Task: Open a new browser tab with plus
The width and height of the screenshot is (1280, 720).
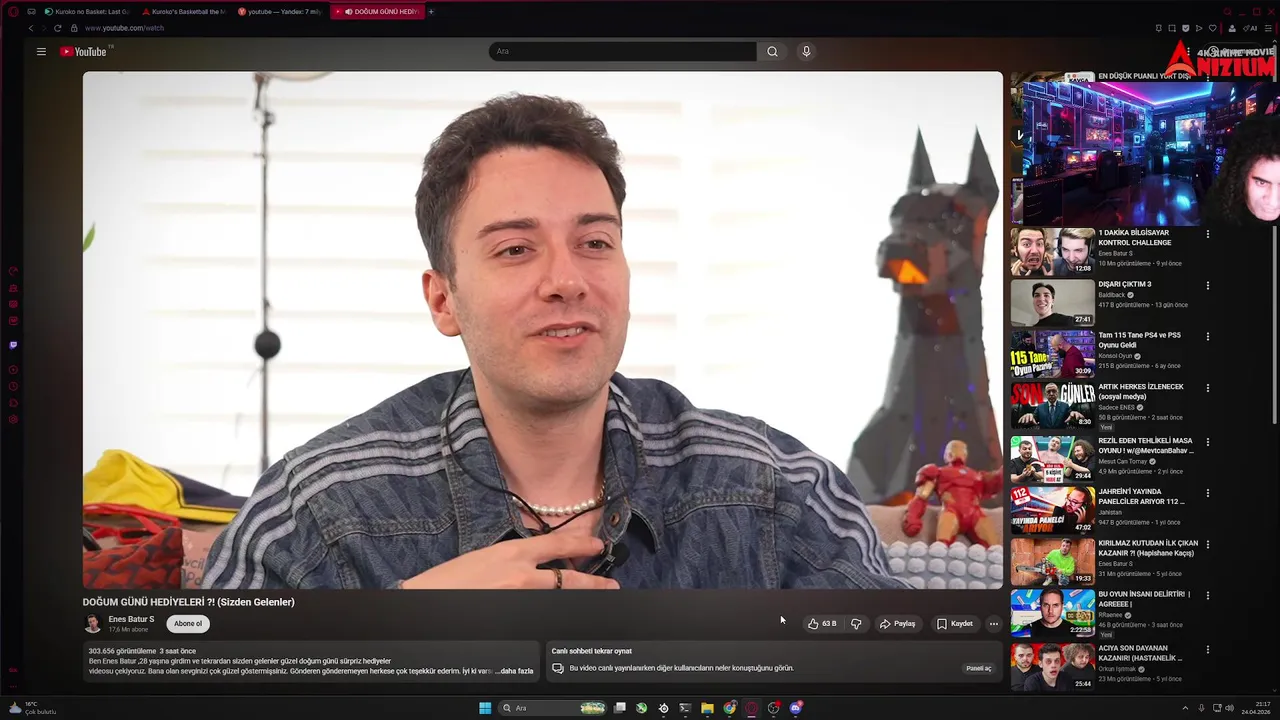Action: (x=431, y=11)
